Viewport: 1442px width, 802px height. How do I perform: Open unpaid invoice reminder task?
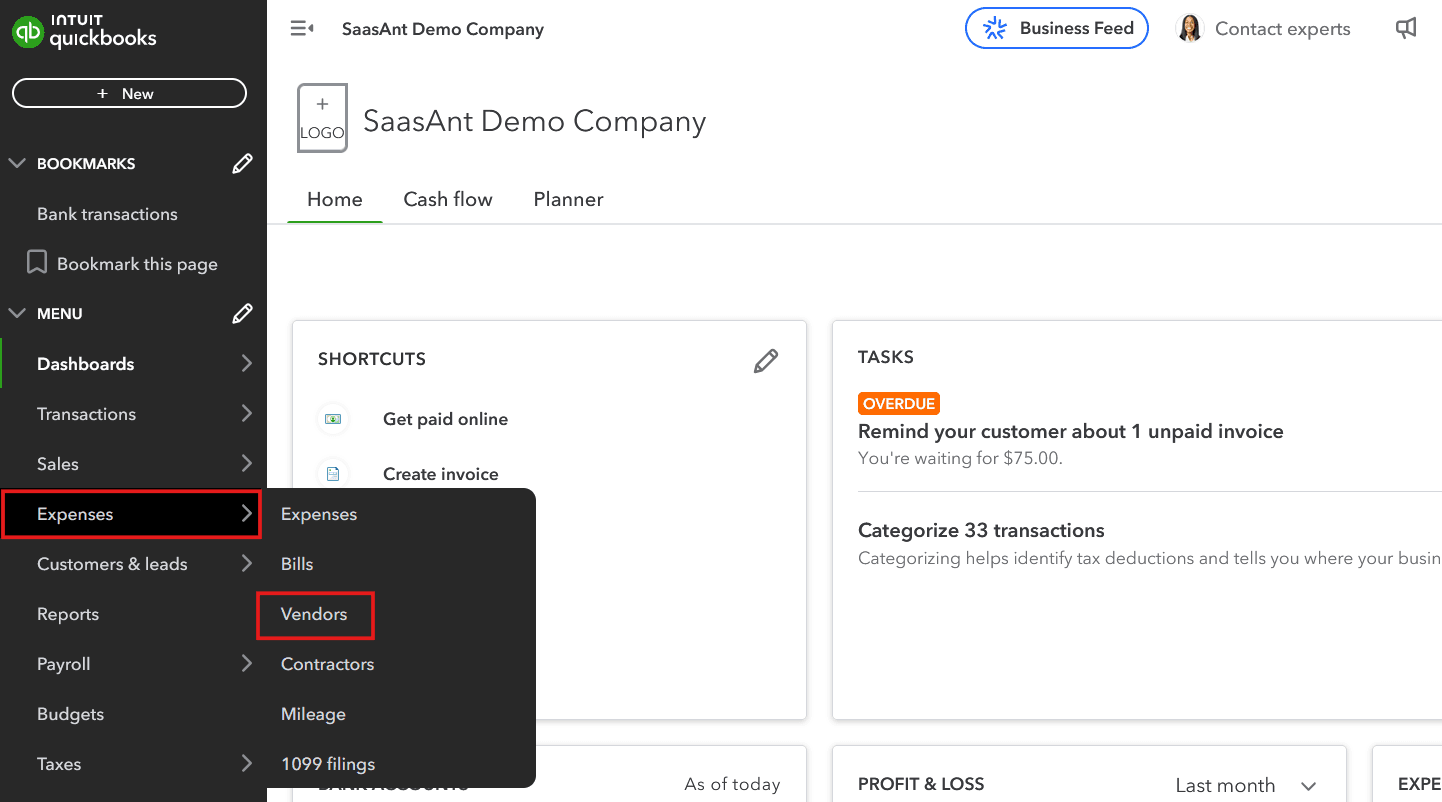point(1071,431)
